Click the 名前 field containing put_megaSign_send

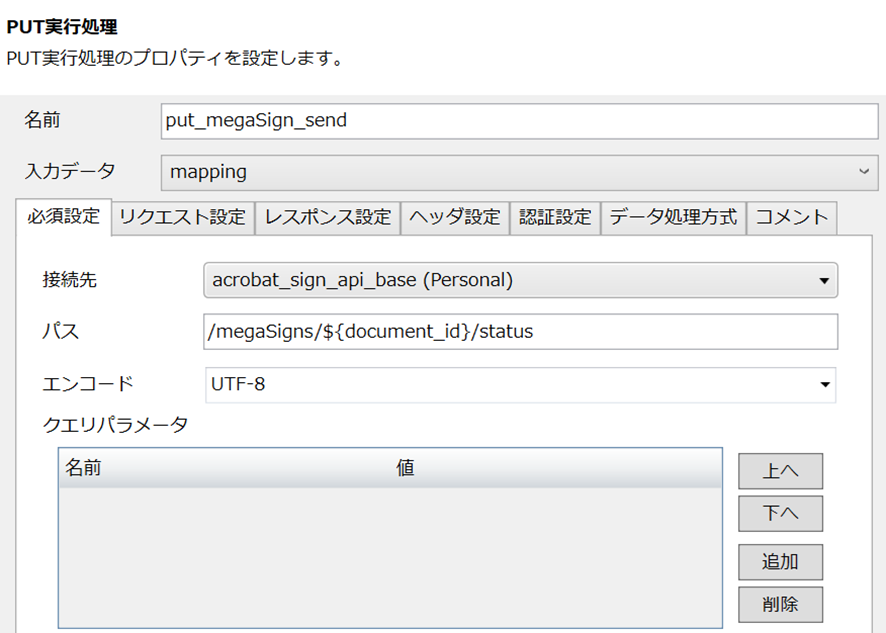point(518,121)
